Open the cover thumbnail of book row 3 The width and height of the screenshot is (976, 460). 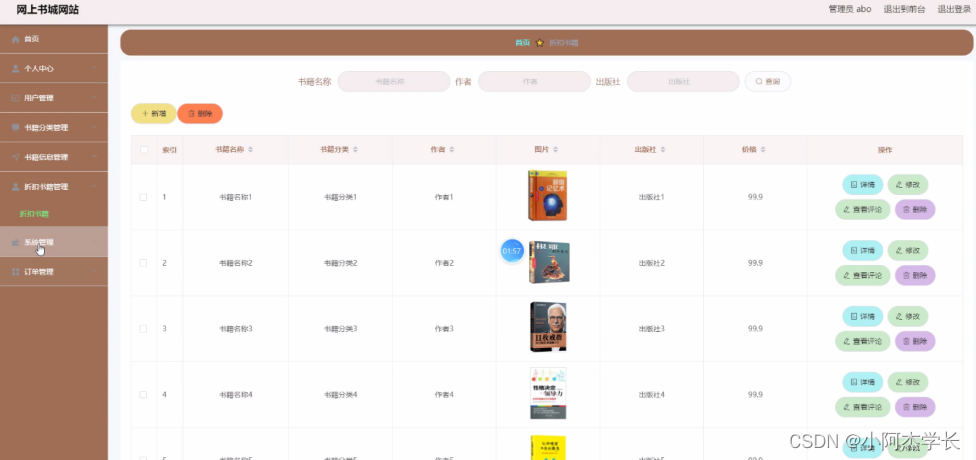547,327
